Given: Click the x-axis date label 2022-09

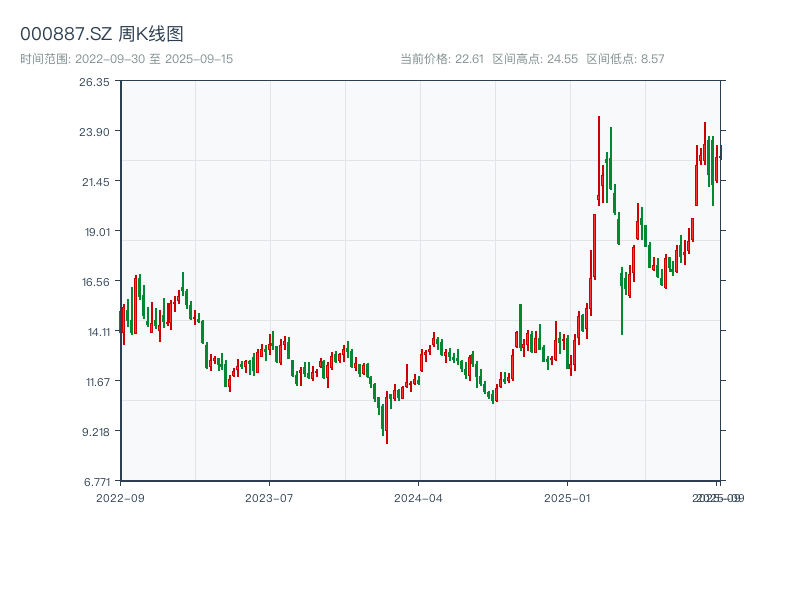Looking at the screenshot, I should [120, 498].
